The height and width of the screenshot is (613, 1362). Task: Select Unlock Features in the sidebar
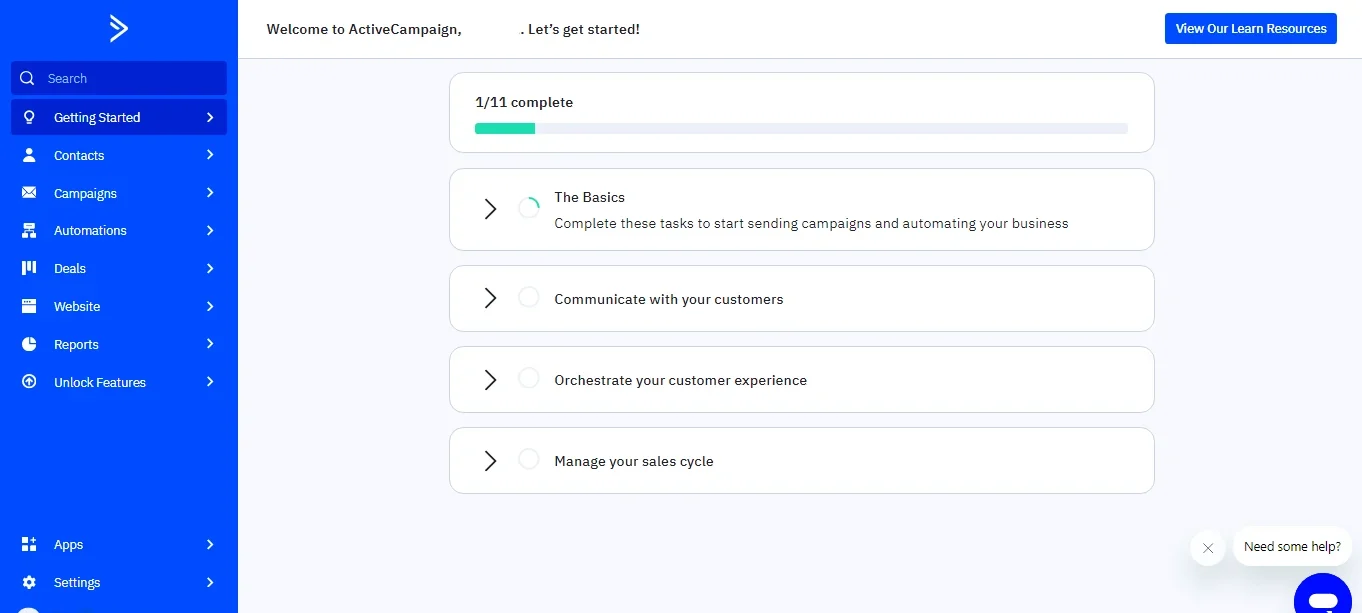pyautogui.click(x=119, y=382)
